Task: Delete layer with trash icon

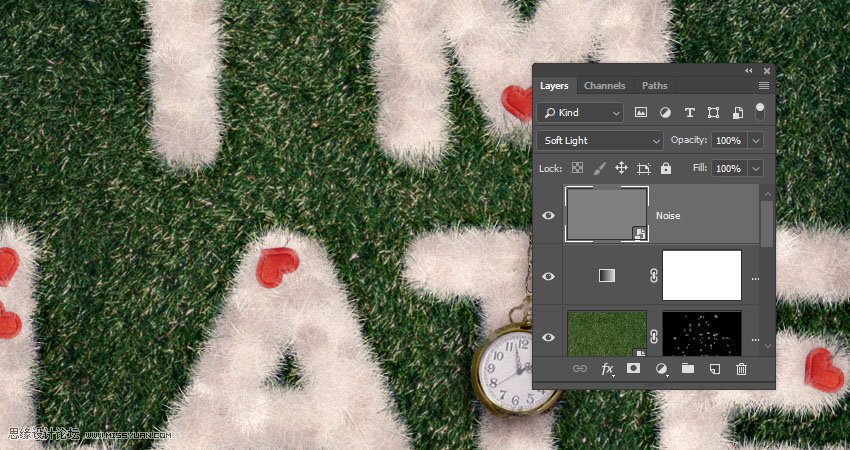Action: click(x=741, y=369)
